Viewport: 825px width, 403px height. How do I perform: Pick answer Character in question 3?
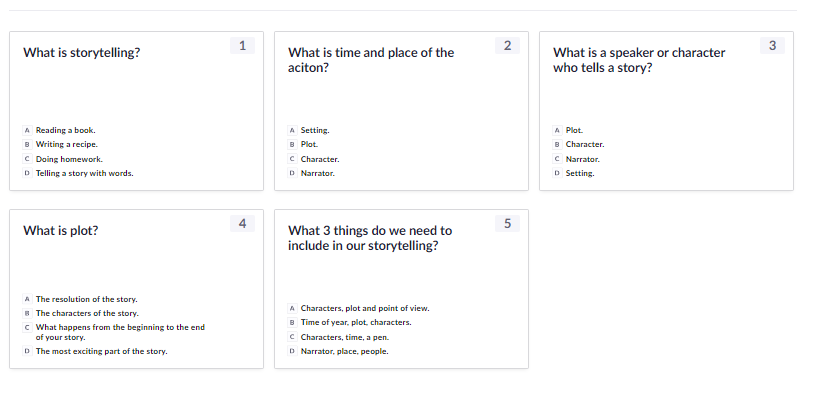pos(585,144)
